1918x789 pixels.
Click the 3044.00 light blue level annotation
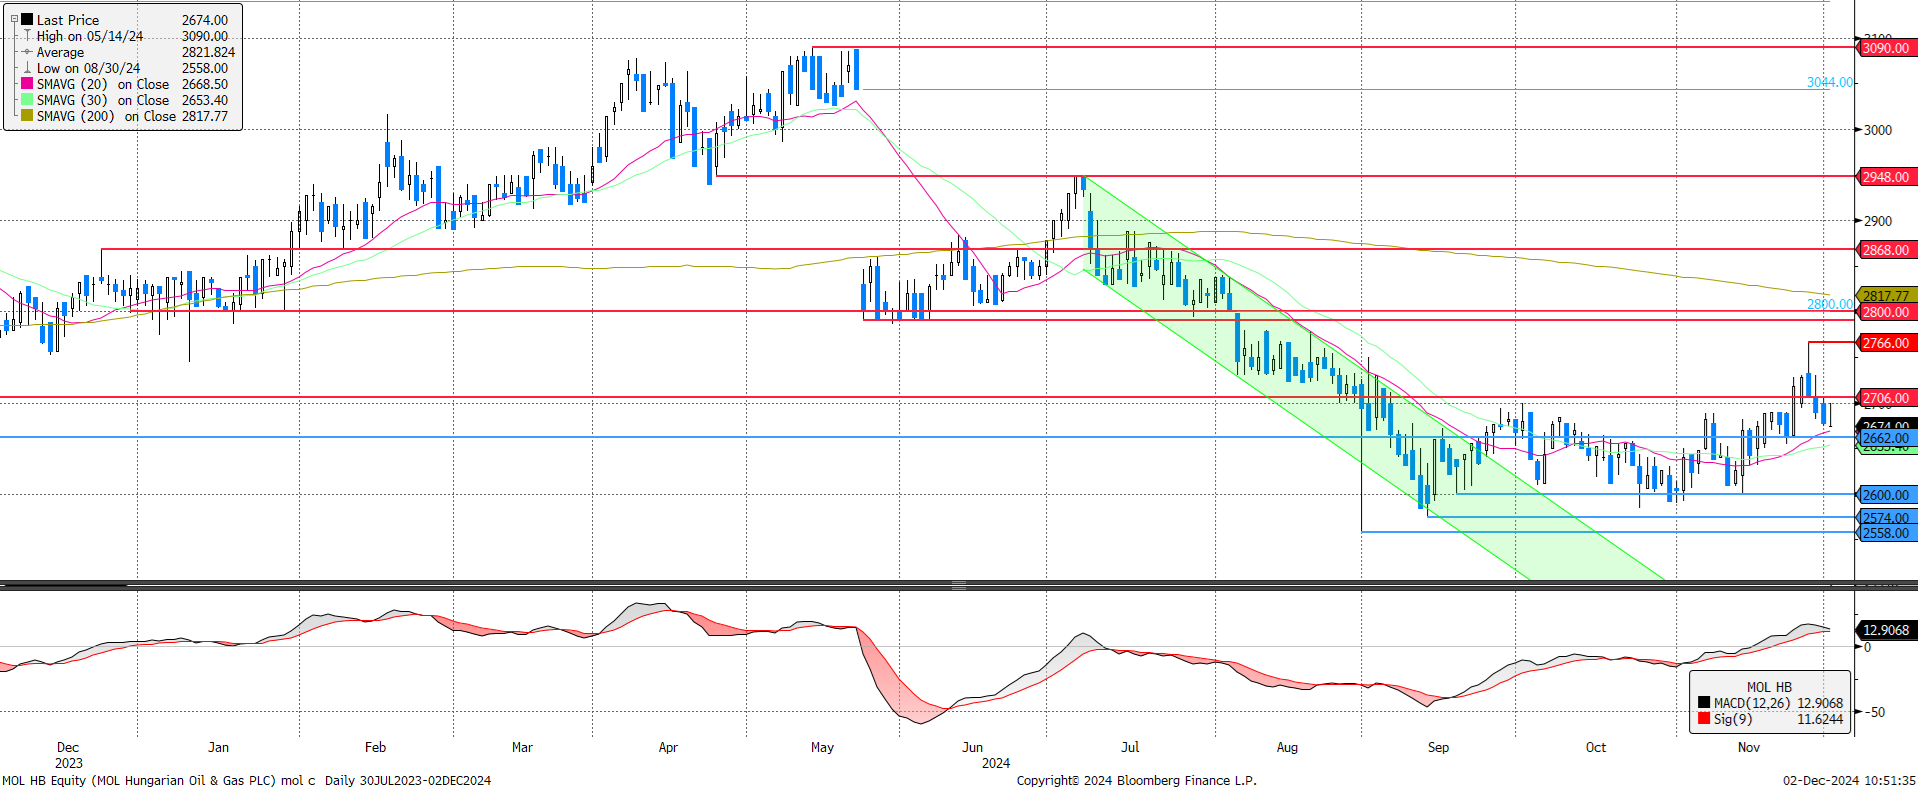[1830, 82]
